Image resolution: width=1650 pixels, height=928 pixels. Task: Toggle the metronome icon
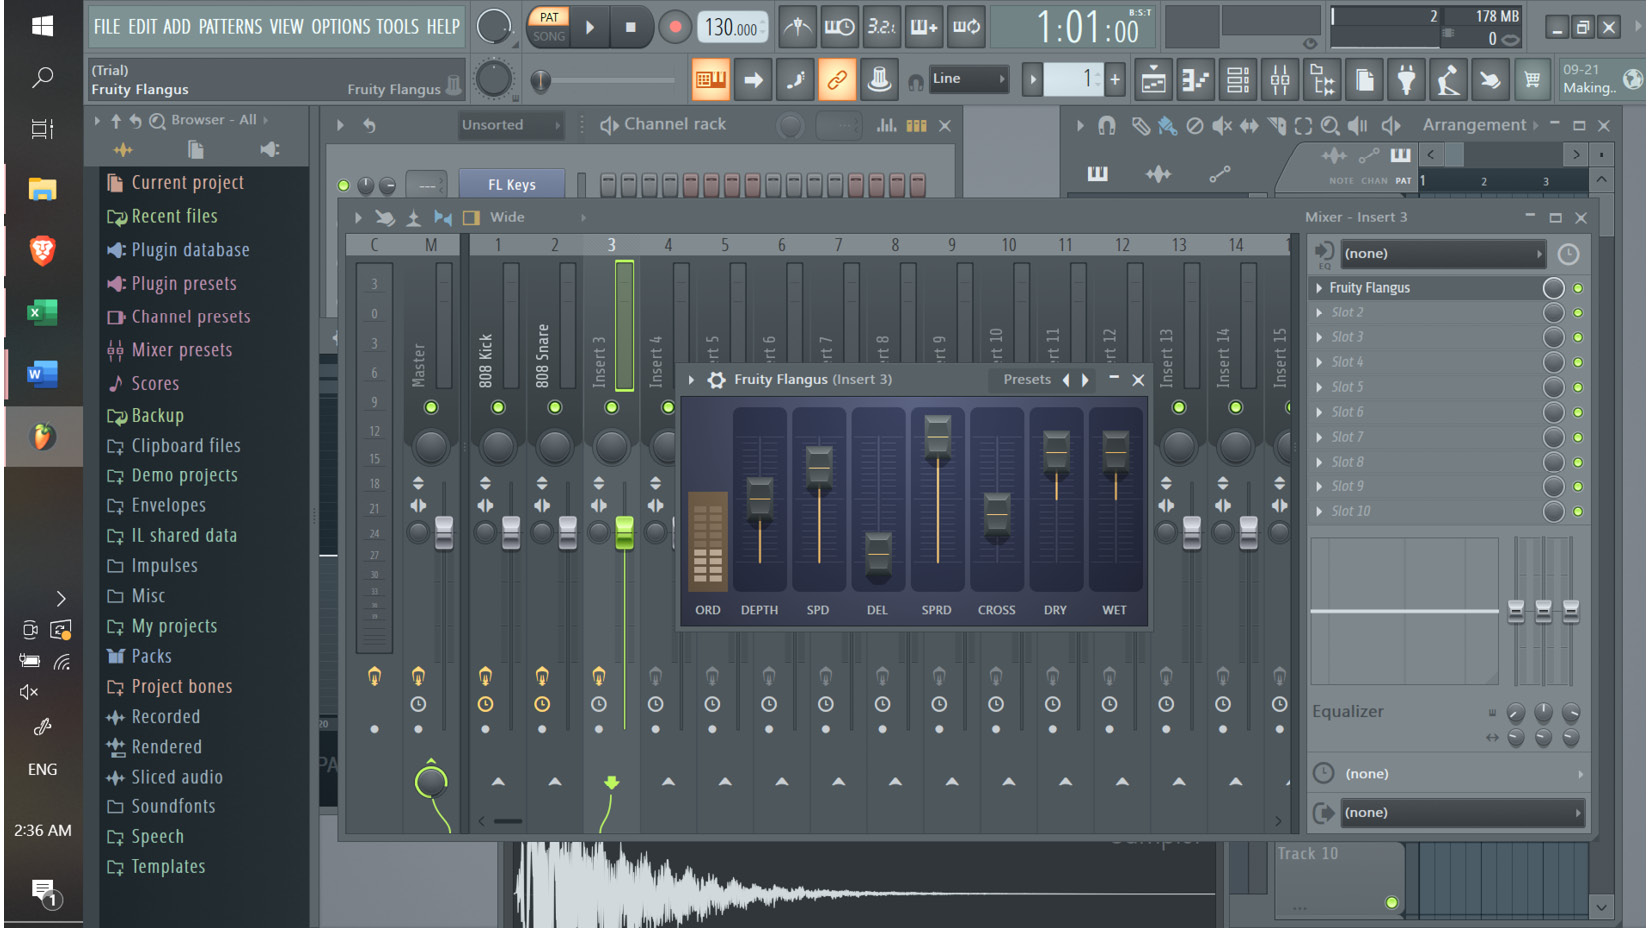[797, 27]
